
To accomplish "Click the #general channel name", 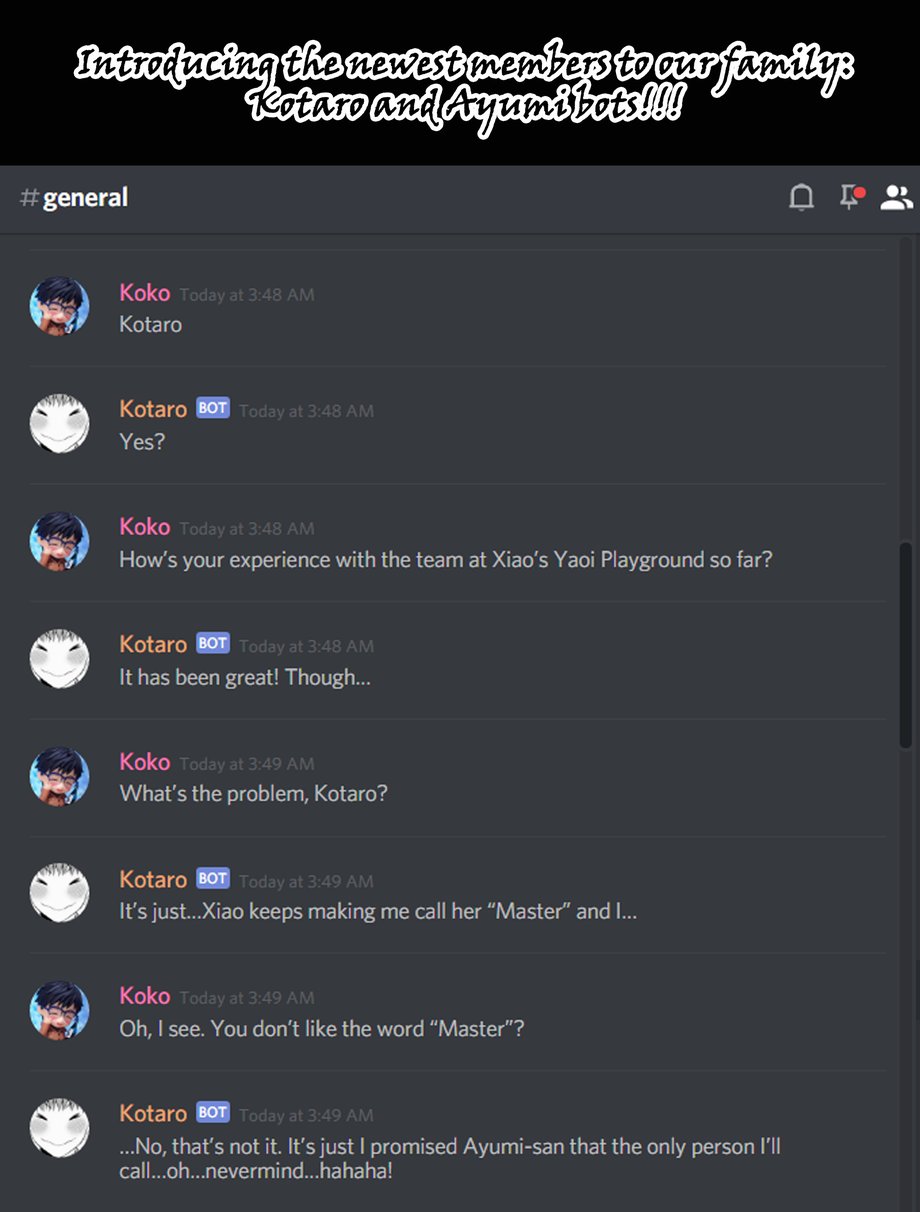I will click(85, 197).
